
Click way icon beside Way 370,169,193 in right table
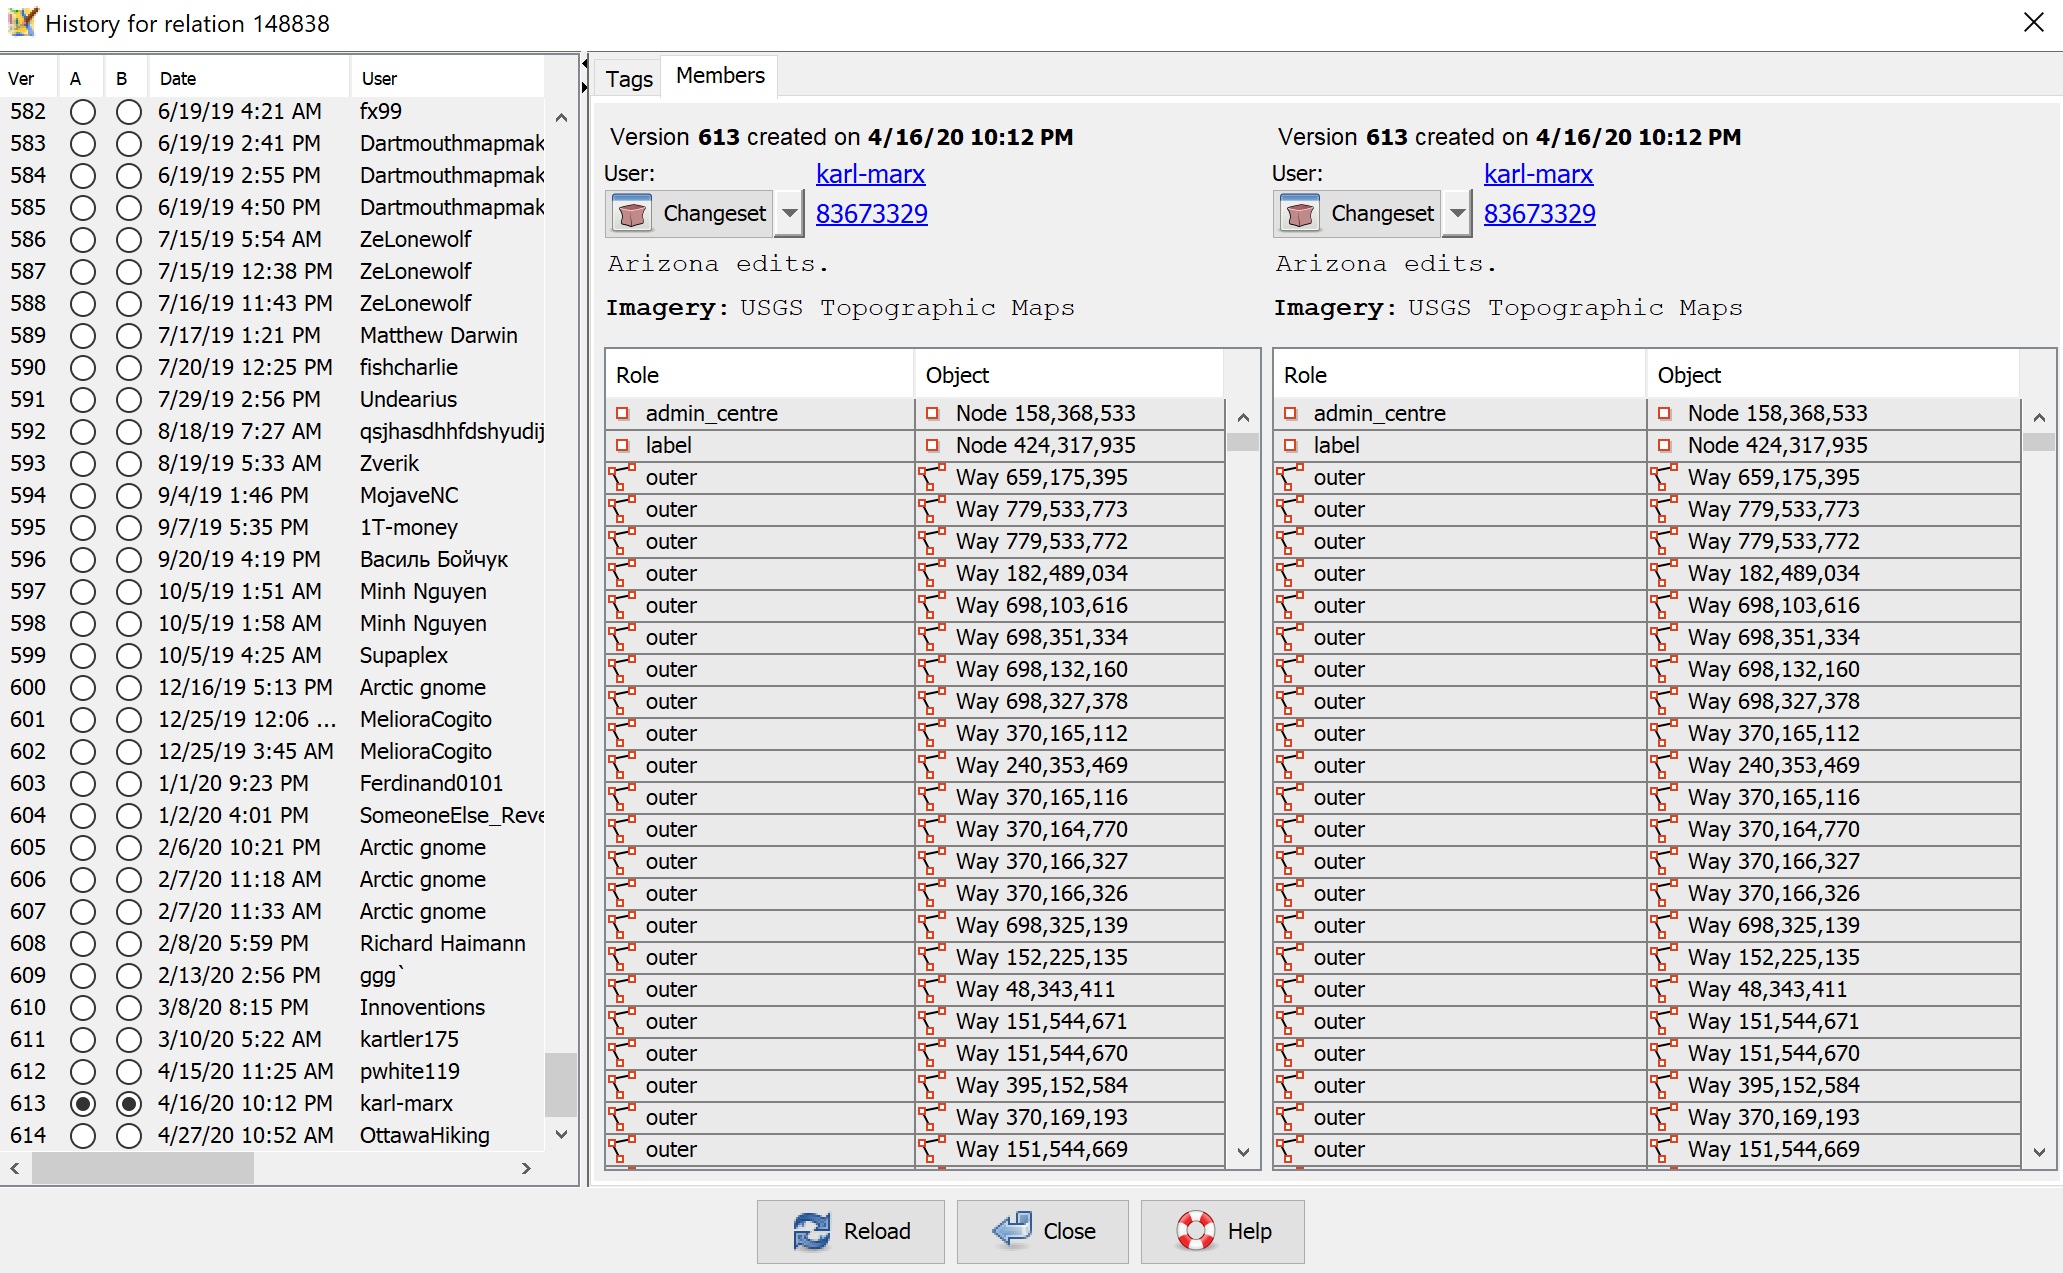pyautogui.click(x=1664, y=1117)
